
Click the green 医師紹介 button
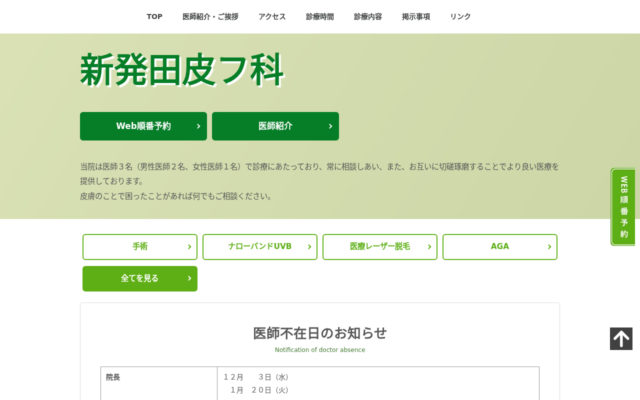(x=275, y=126)
